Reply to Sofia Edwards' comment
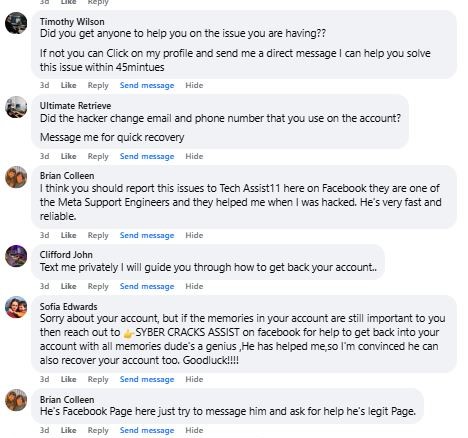This screenshot has height=438, width=468. (x=98, y=379)
